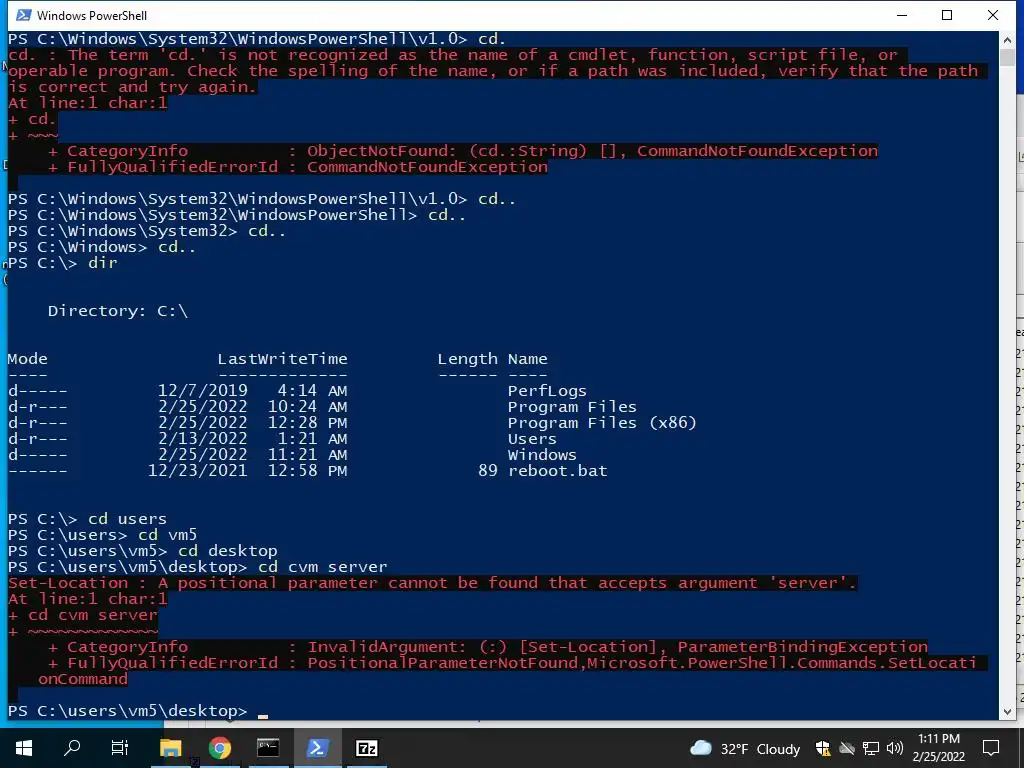
Task: Click the '12/7/2019' date entry
Action: pos(202,391)
